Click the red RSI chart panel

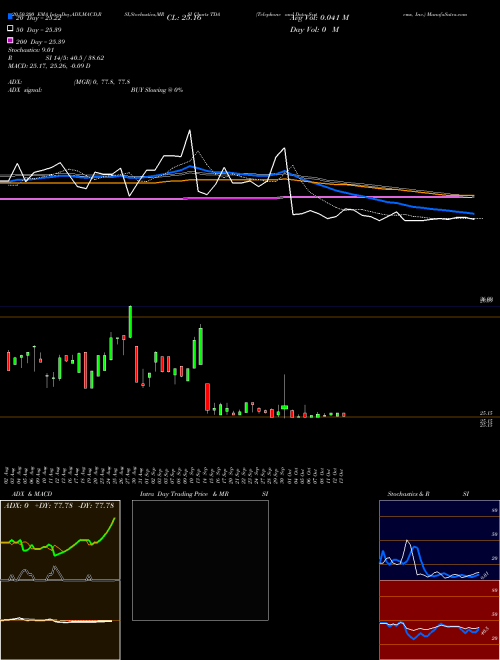[439, 620]
